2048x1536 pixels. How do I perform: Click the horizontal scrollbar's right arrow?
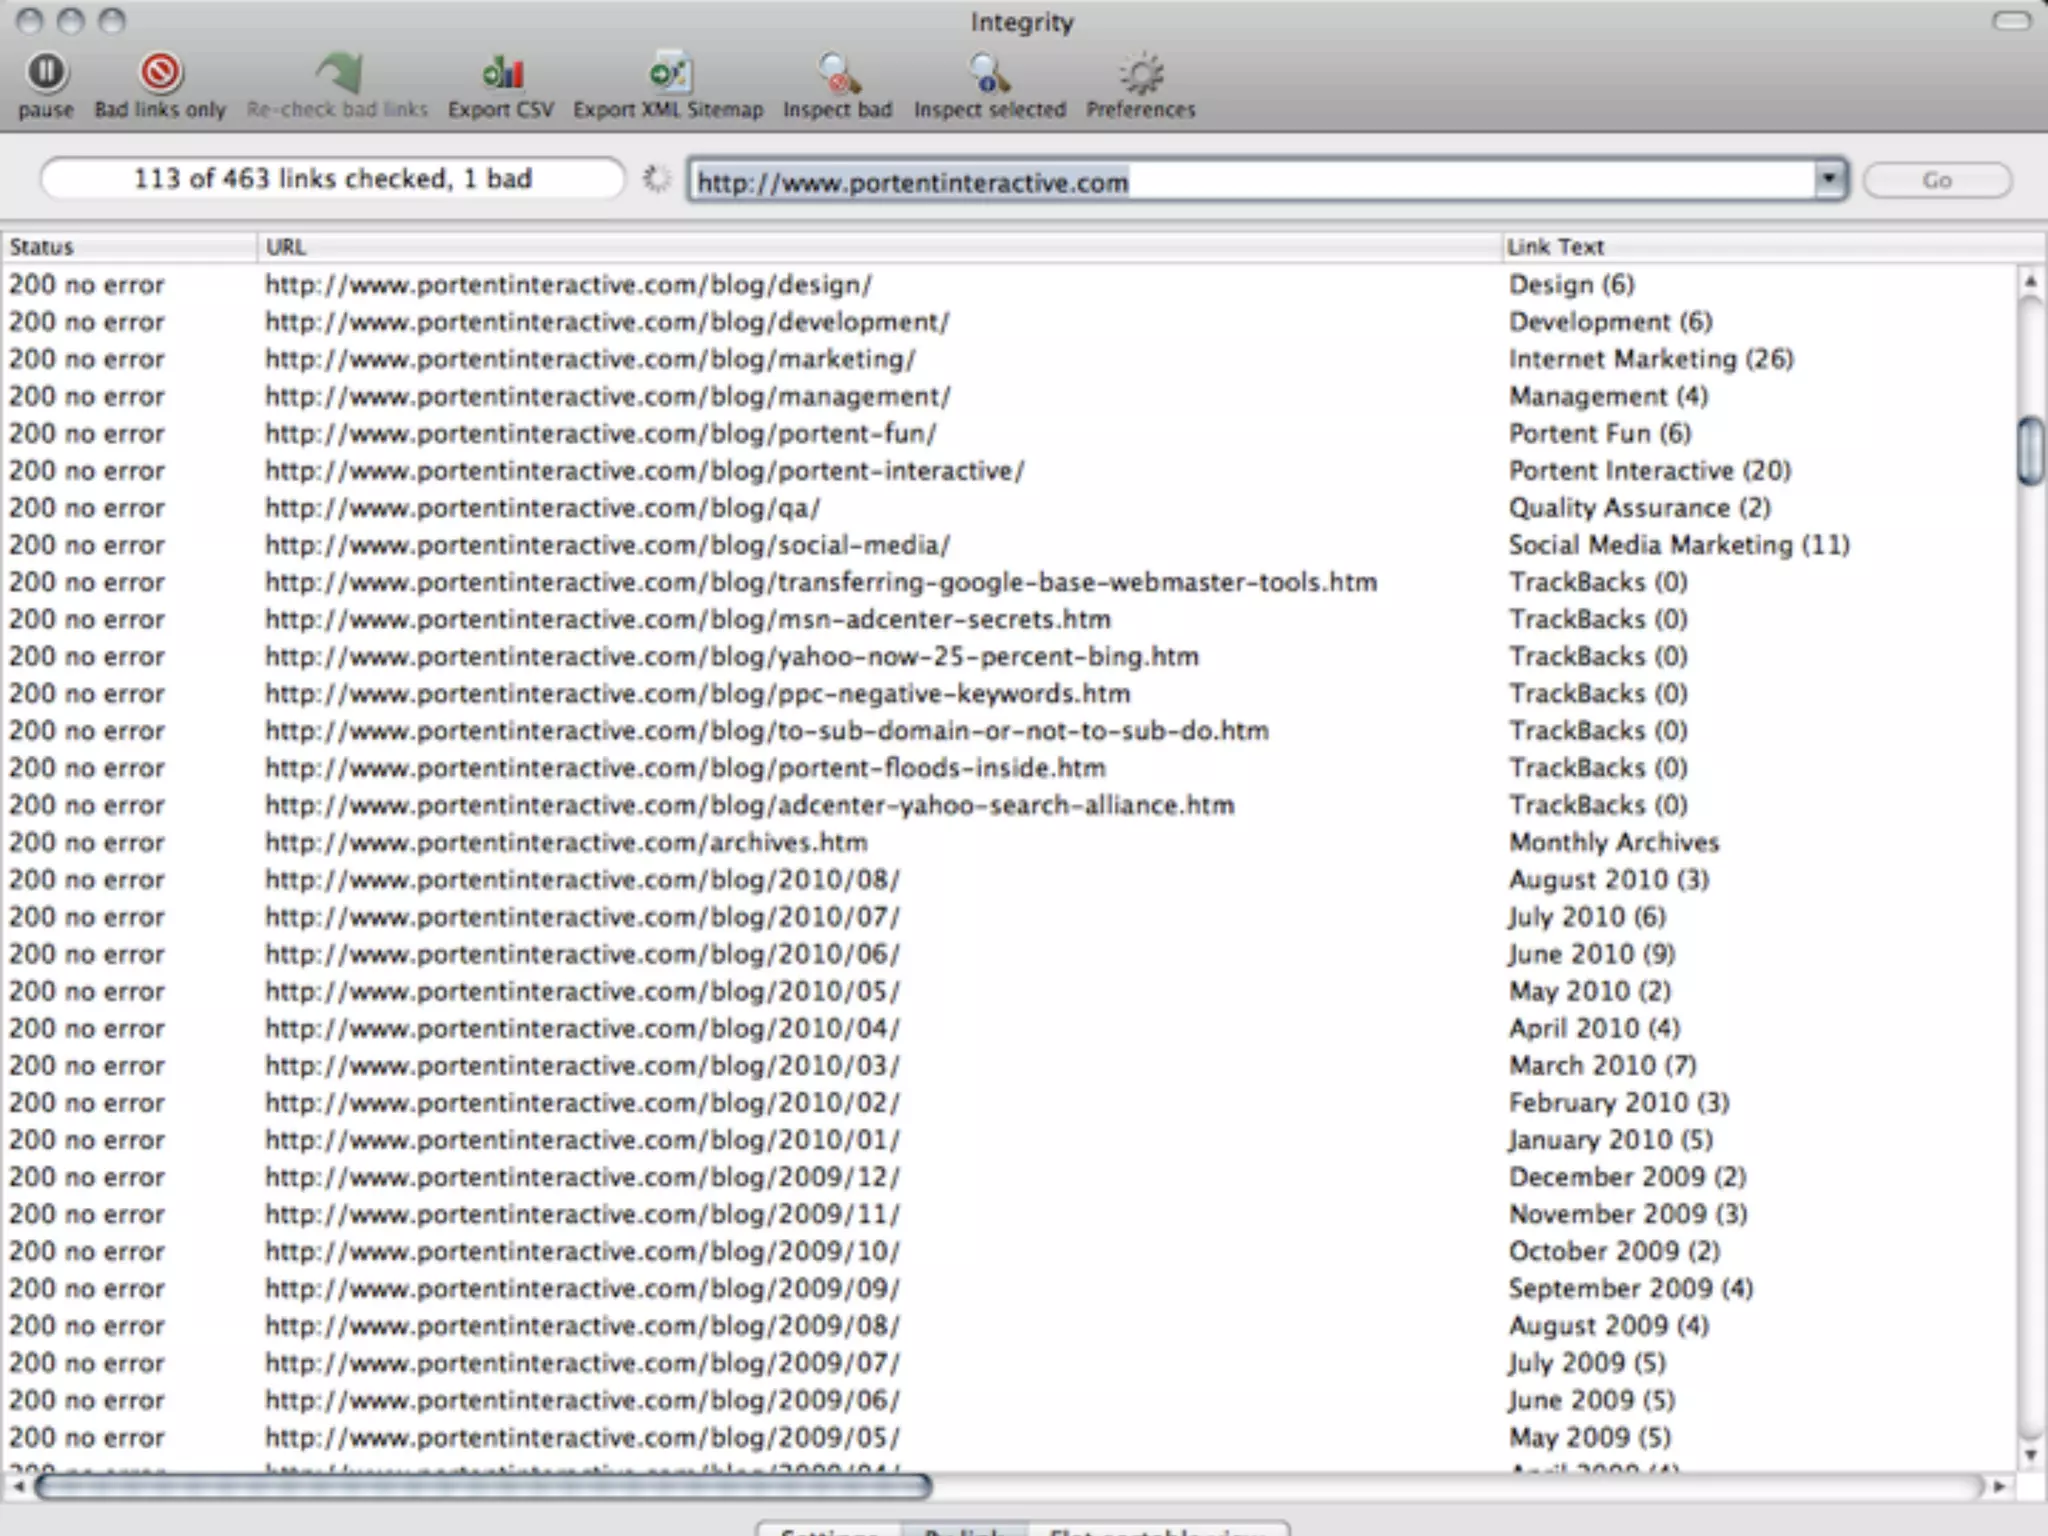click(x=1998, y=1487)
